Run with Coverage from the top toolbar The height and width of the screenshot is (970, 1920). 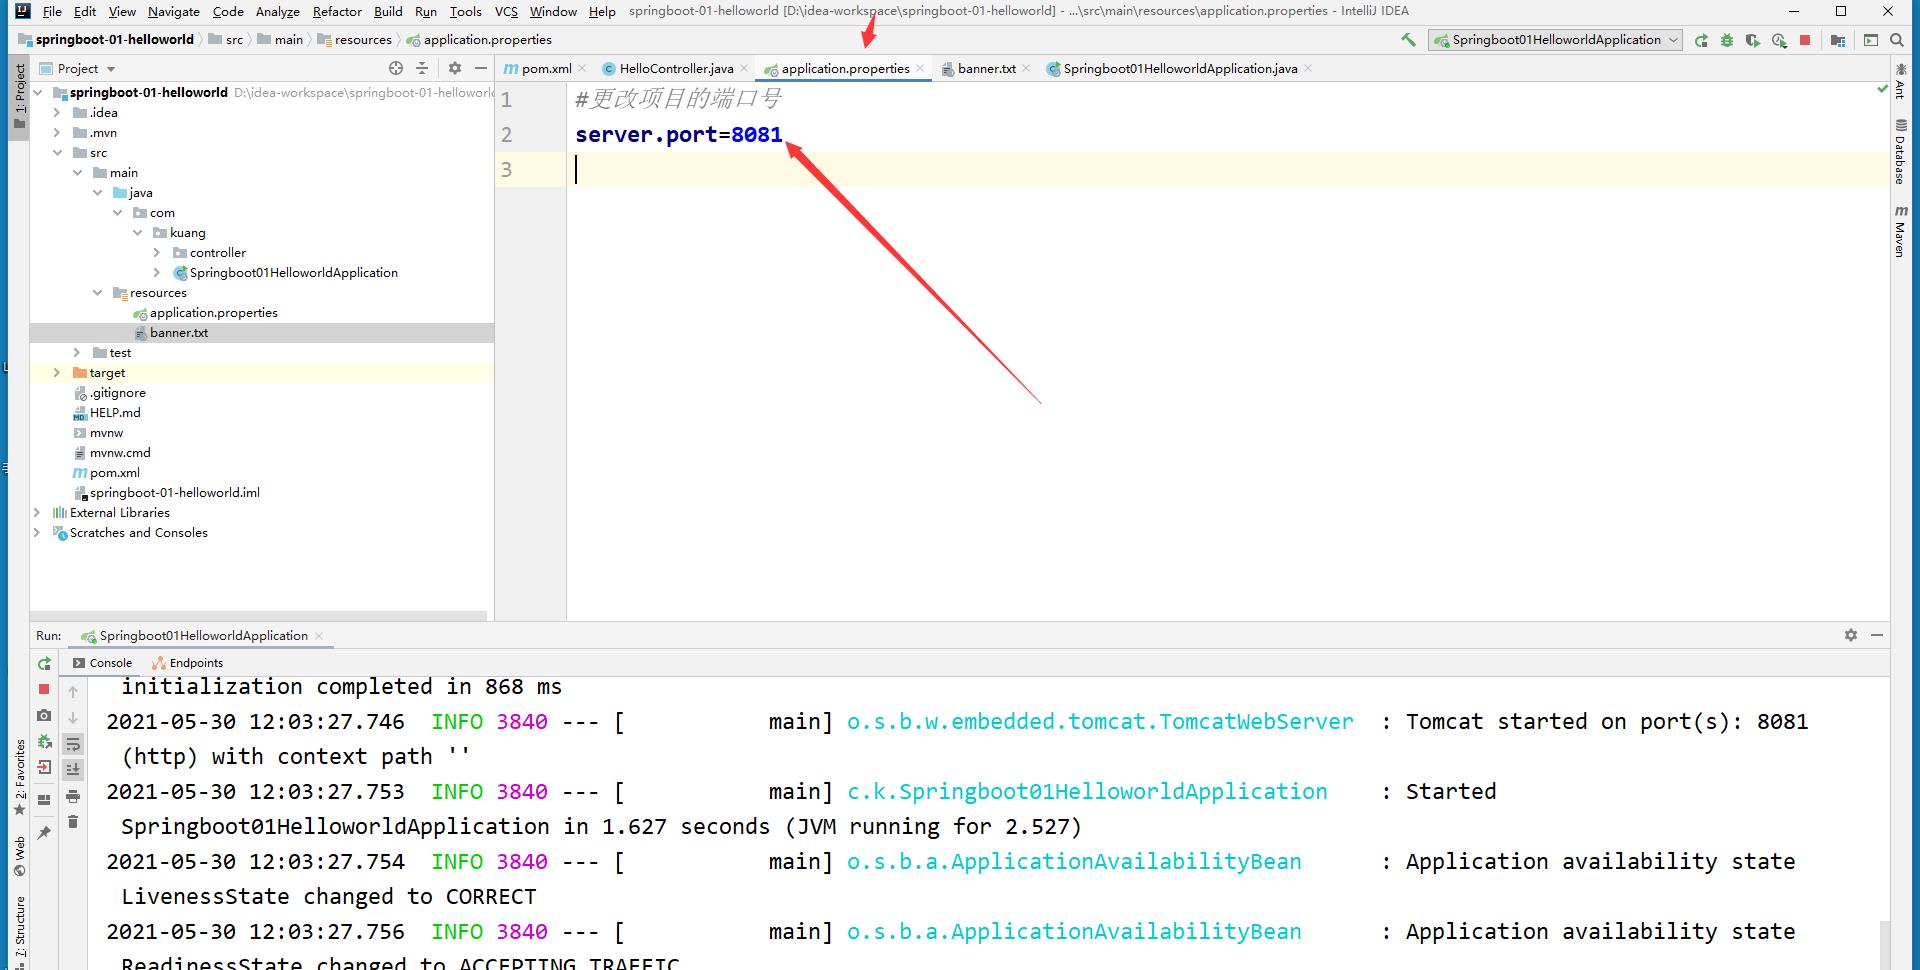[1753, 40]
